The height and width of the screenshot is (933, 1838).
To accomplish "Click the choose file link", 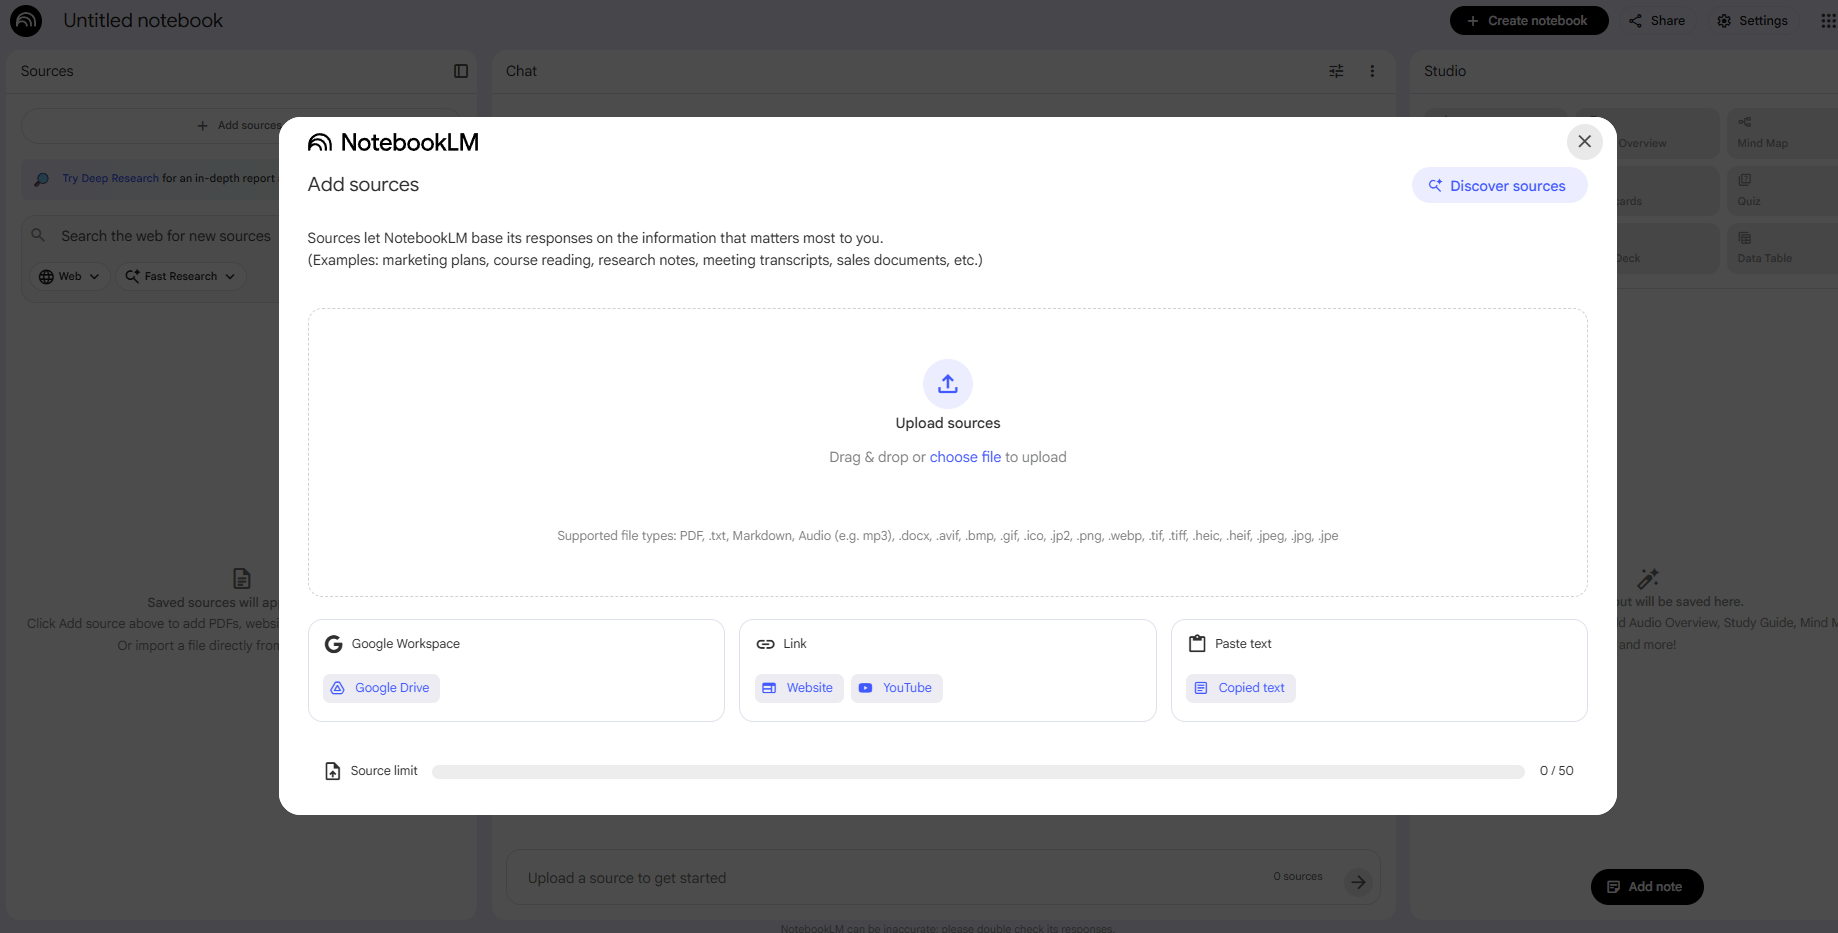I will tap(965, 457).
